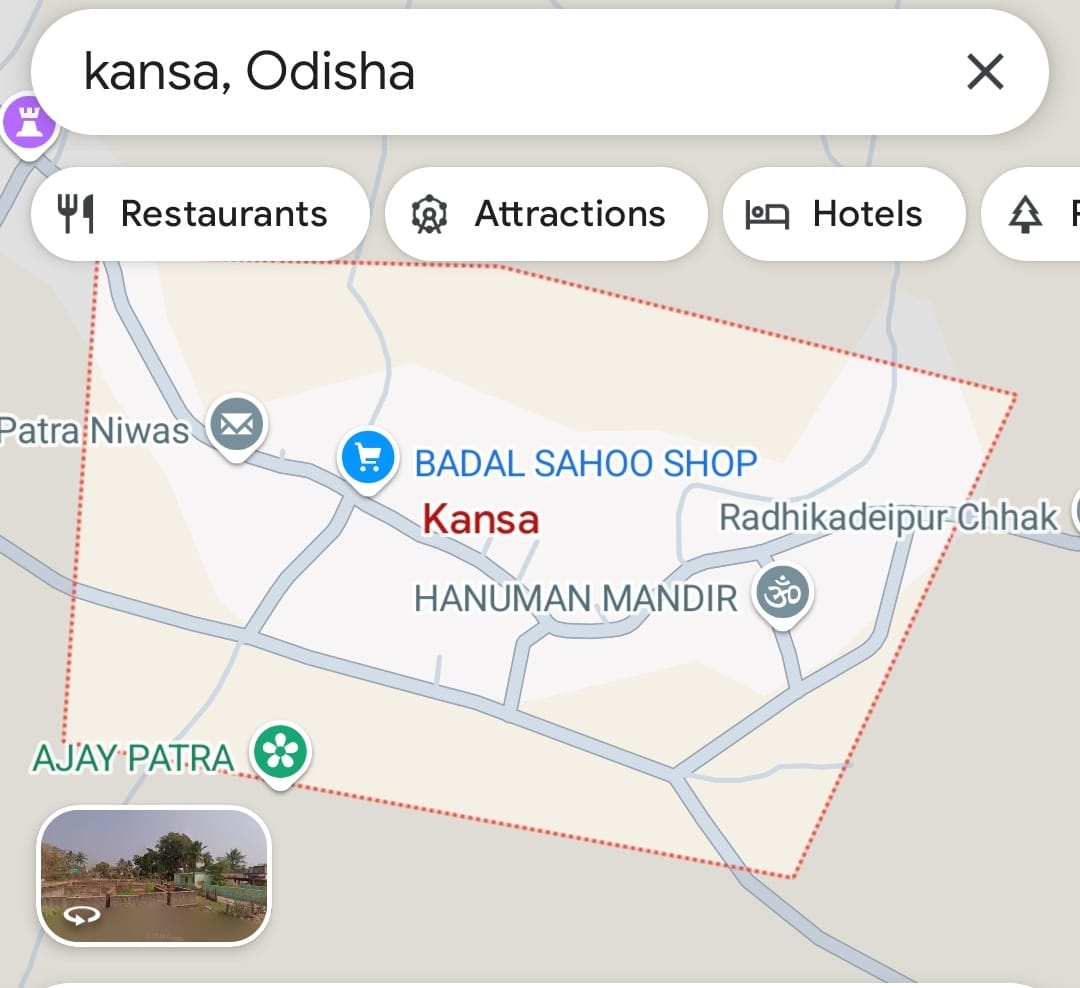This screenshot has height=988, width=1080.
Task: Filter map by Restaurants chip
Action: tap(200, 214)
